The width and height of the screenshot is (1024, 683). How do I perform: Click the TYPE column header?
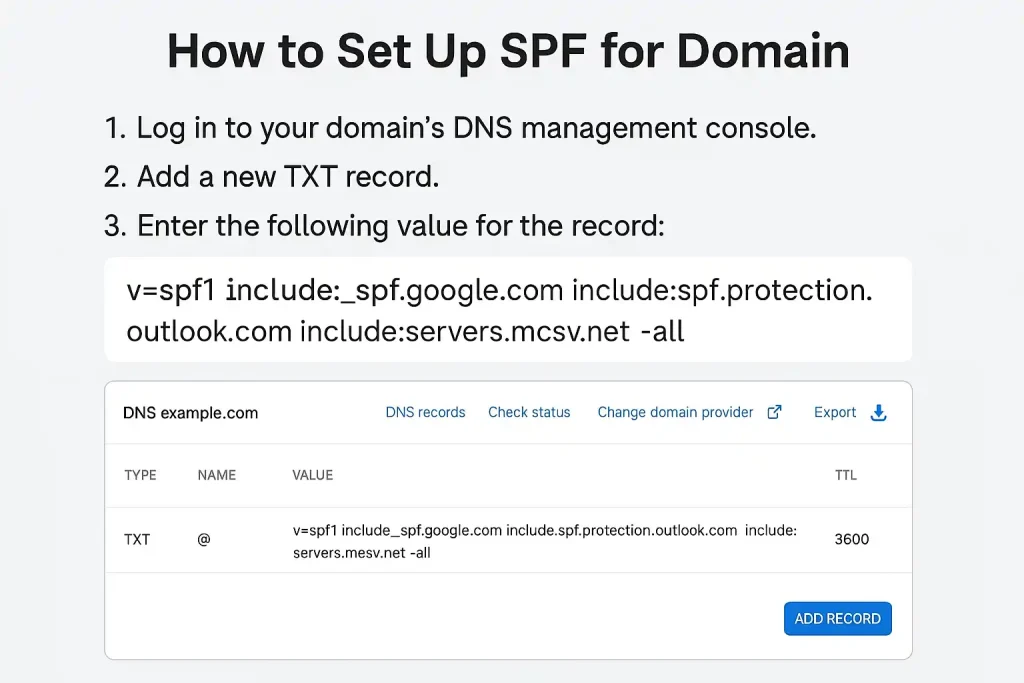point(140,475)
